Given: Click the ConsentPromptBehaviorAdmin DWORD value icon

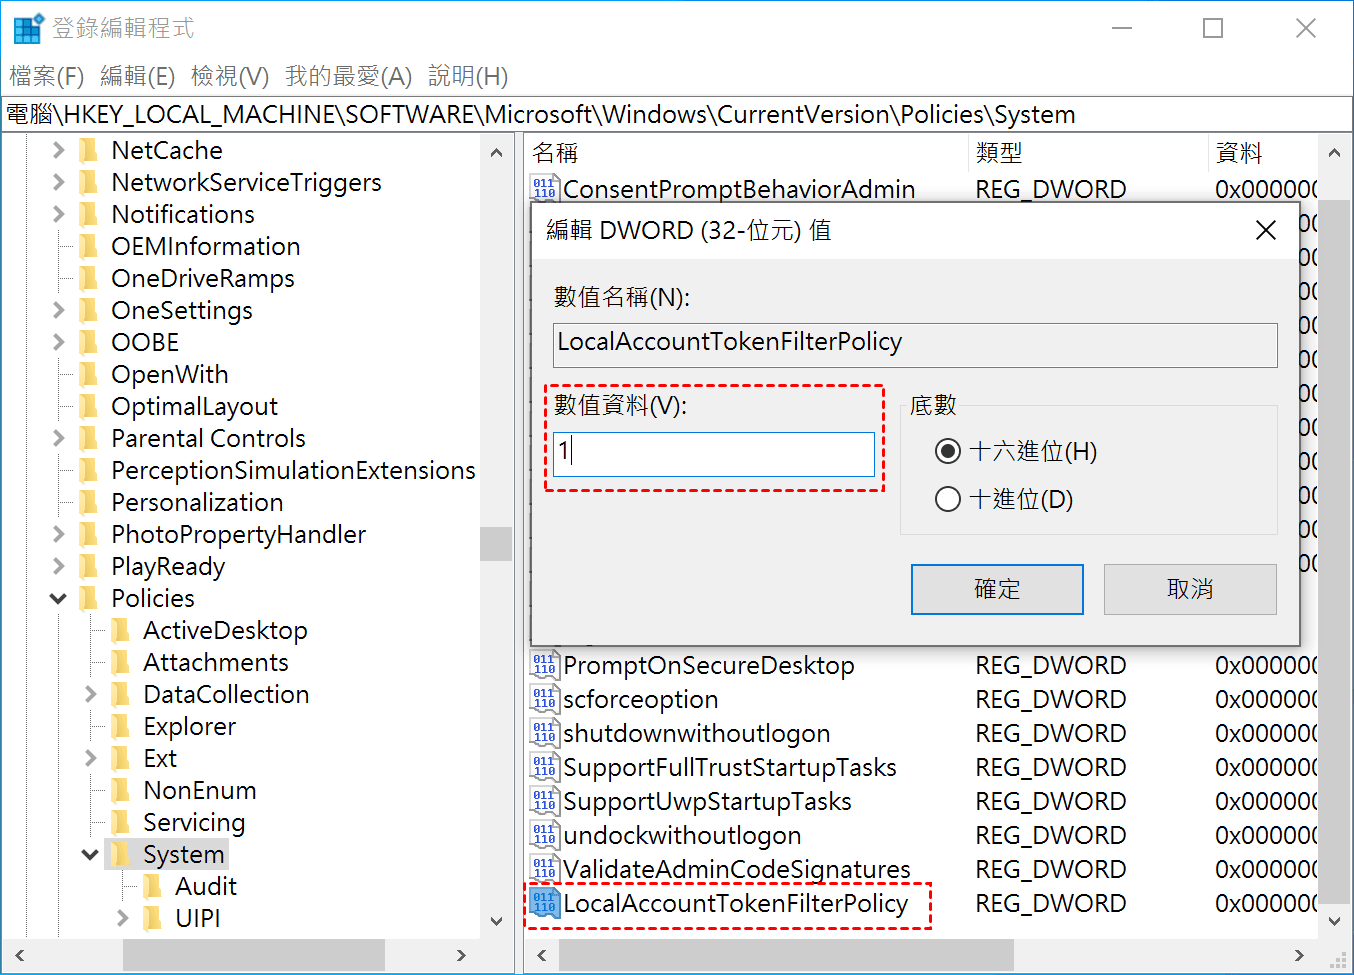Looking at the screenshot, I should point(544,188).
